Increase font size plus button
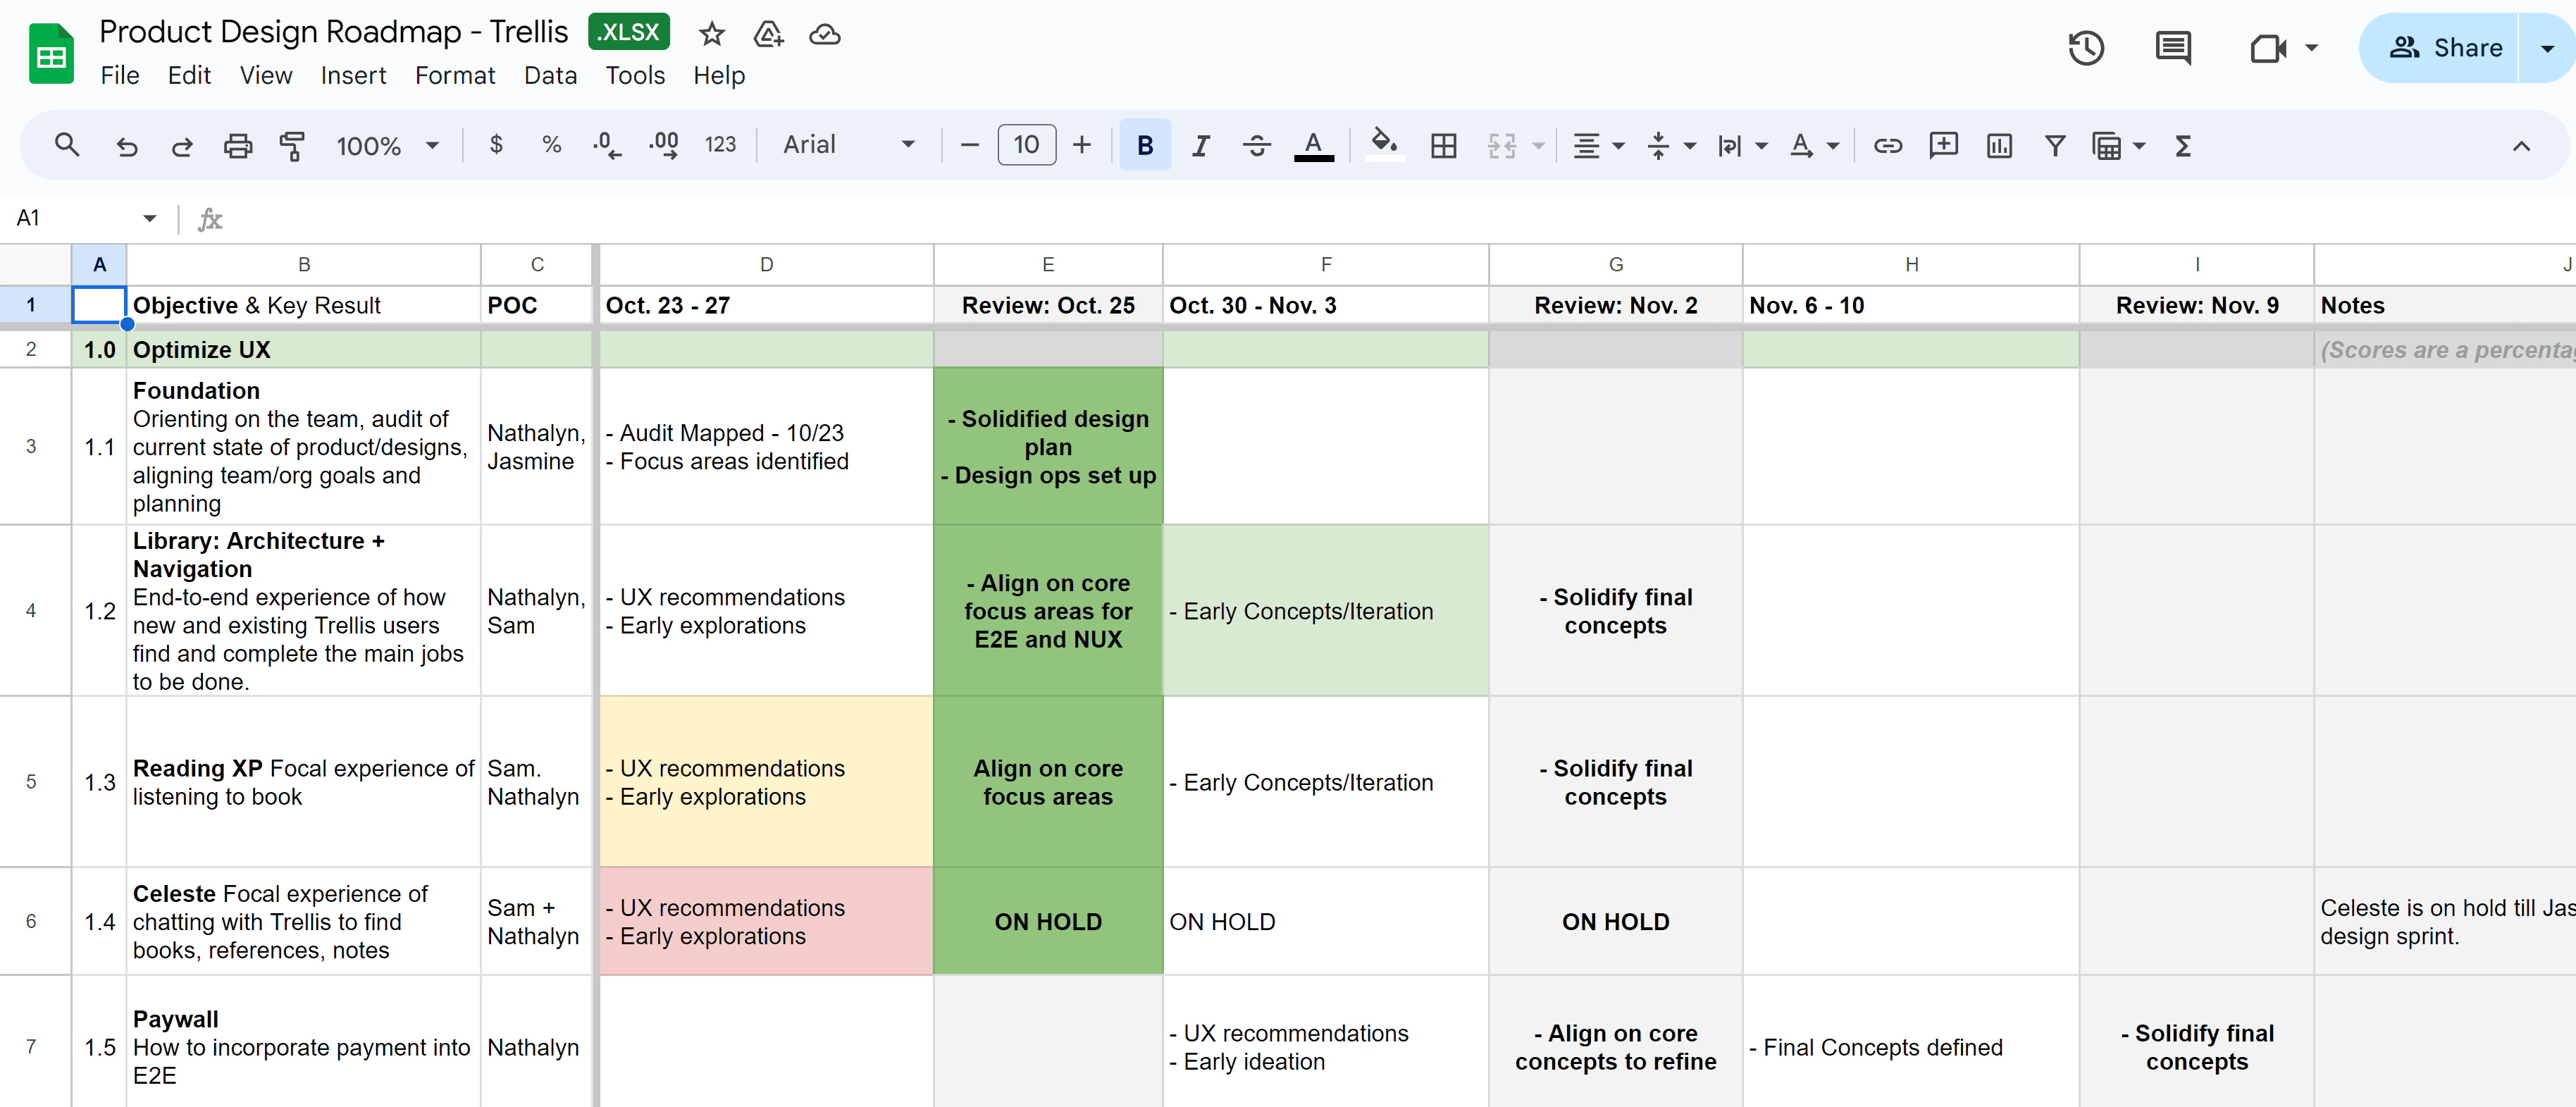 tap(1081, 146)
